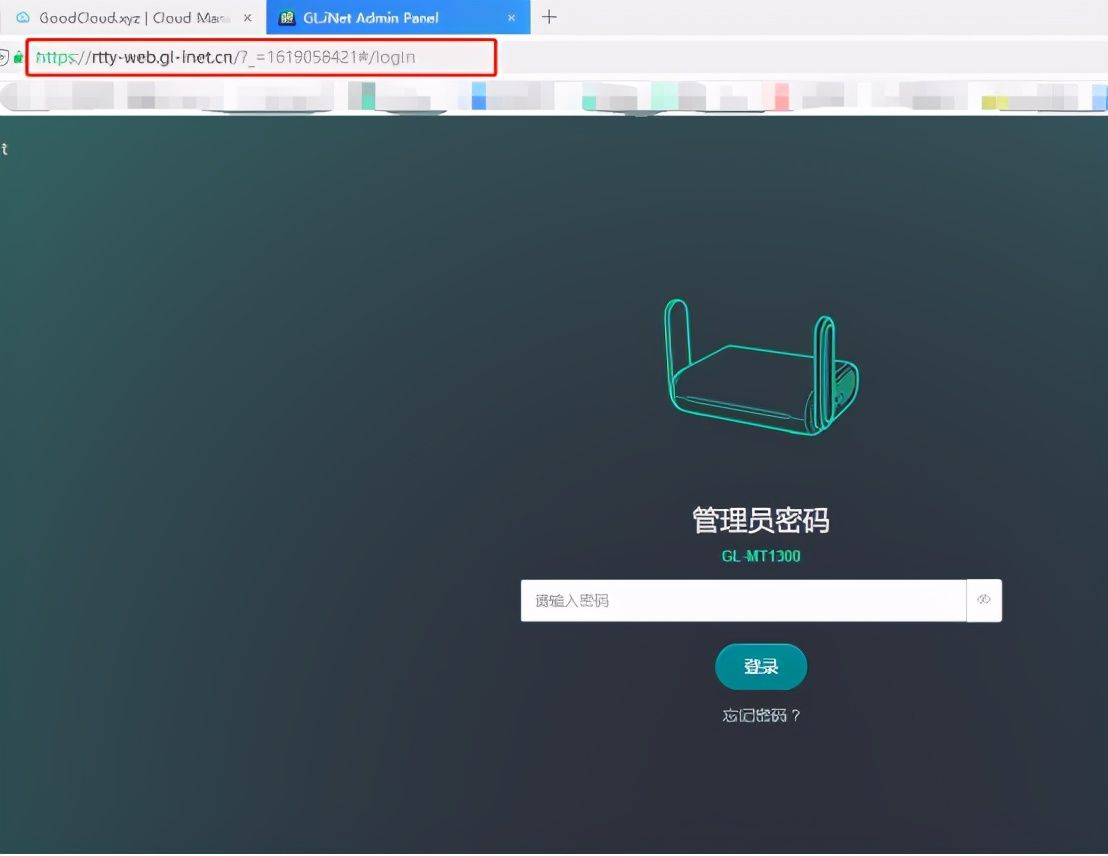Click the 登录 login button
1108x856 pixels.
761,667
